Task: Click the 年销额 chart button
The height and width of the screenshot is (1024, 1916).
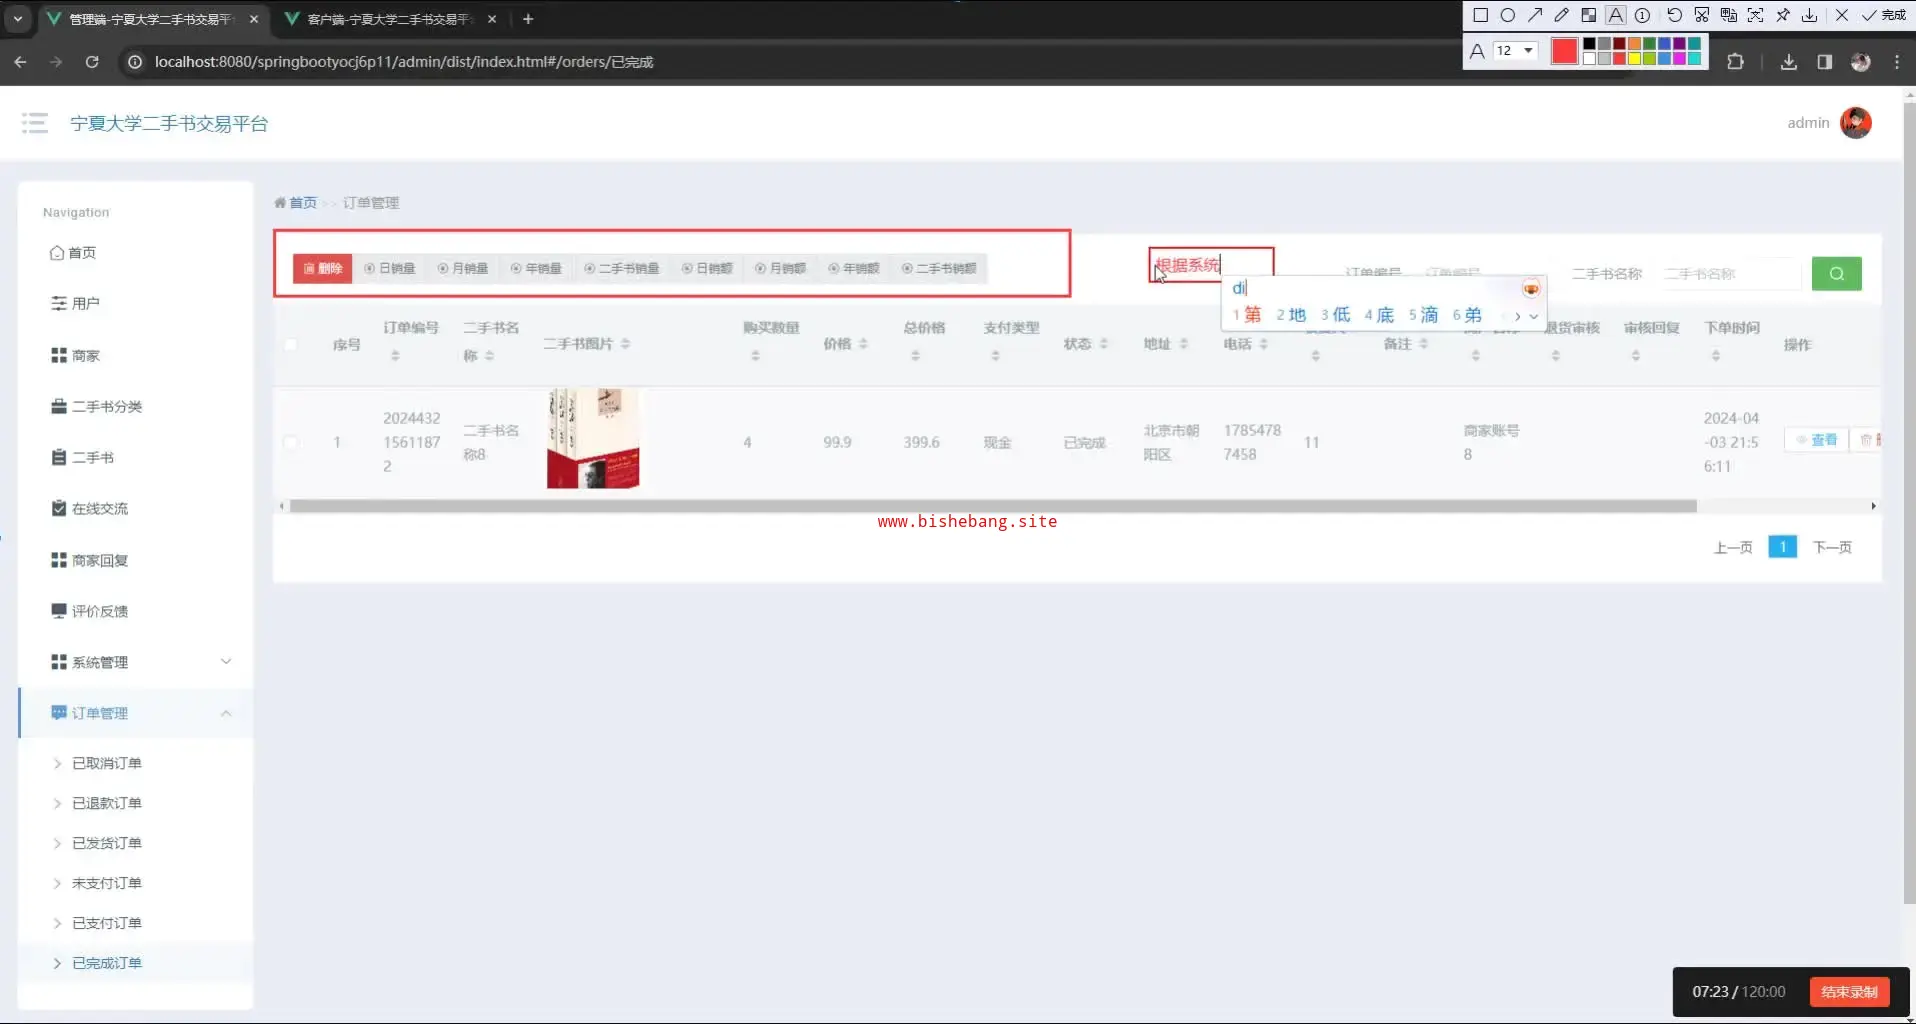Action: point(854,268)
